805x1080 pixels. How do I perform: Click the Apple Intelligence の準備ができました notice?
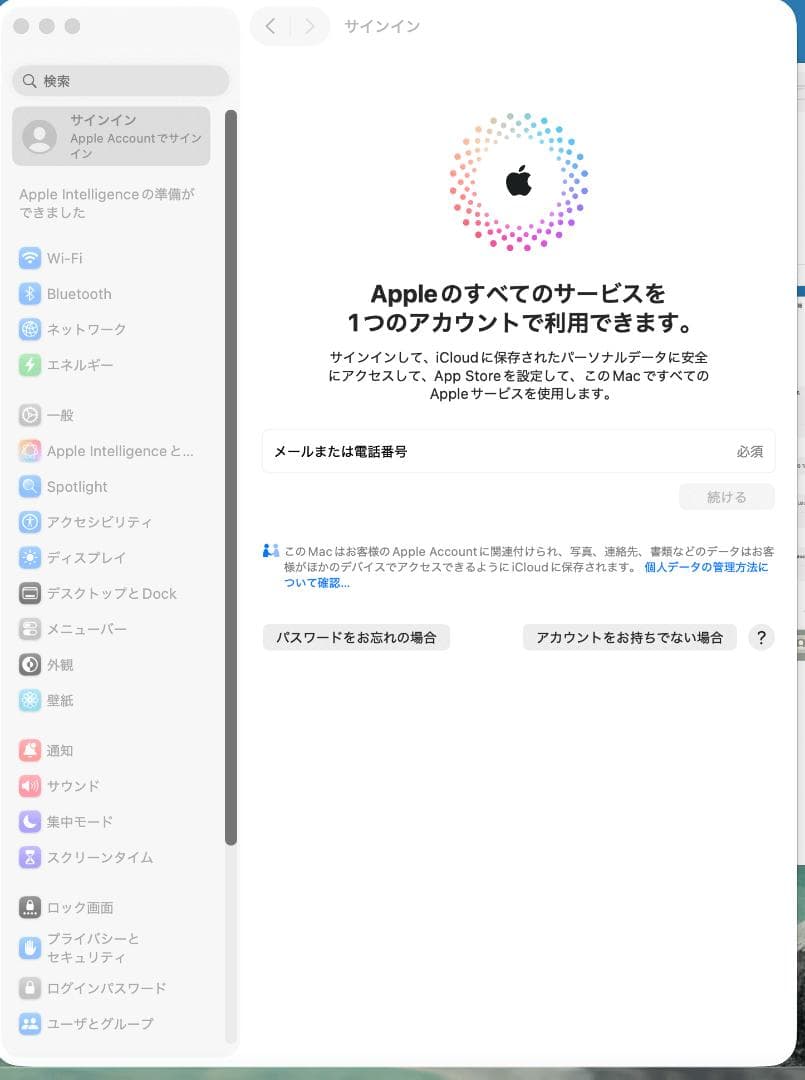click(x=107, y=203)
